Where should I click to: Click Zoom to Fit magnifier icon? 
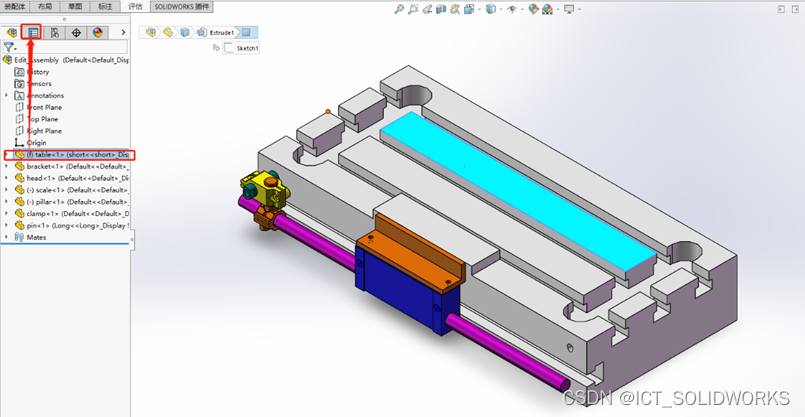[399, 9]
